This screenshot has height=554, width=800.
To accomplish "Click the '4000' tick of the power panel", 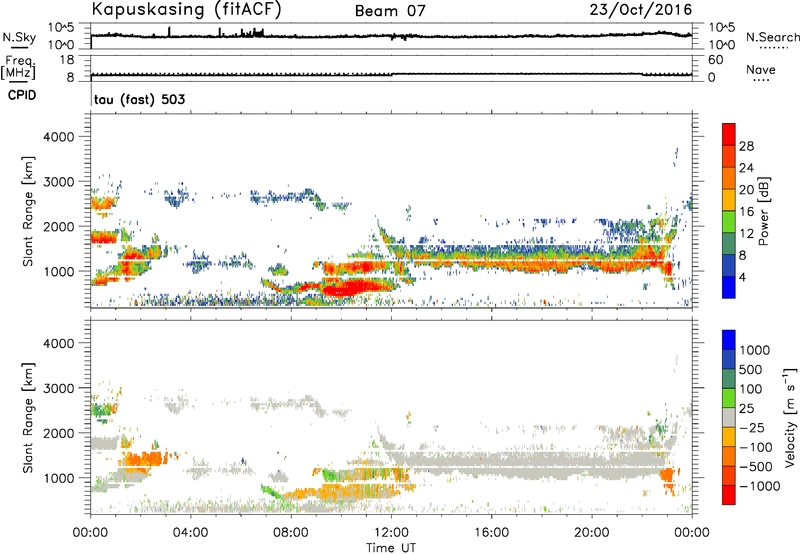I will (58, 137).
